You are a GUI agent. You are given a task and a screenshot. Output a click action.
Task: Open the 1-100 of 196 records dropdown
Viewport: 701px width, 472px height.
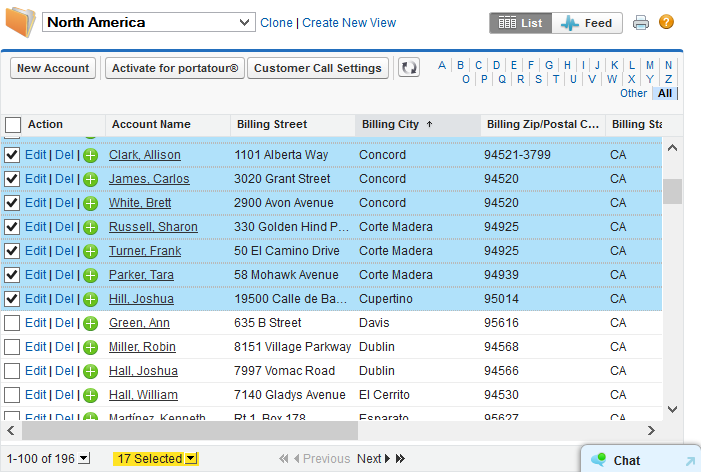tap(84, 459)
